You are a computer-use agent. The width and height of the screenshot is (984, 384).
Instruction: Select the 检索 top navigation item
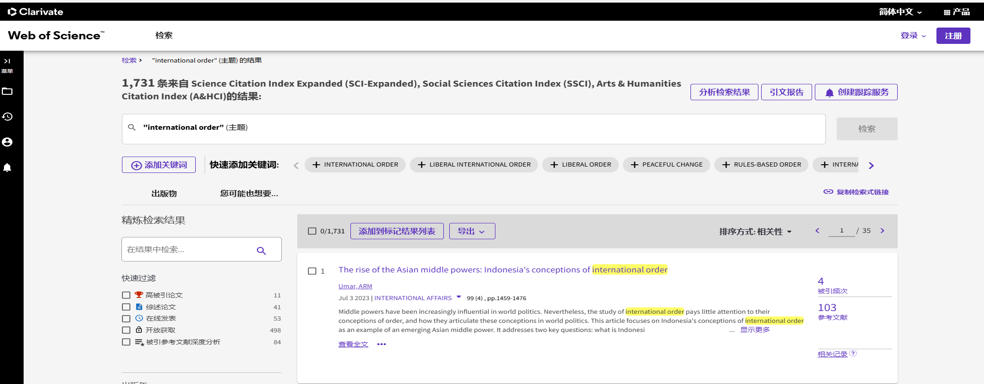164,36
